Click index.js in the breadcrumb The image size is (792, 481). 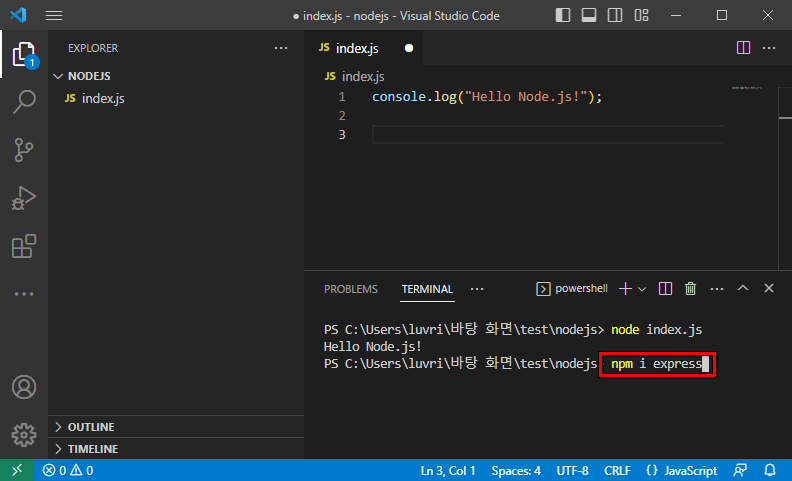point(363,76)
